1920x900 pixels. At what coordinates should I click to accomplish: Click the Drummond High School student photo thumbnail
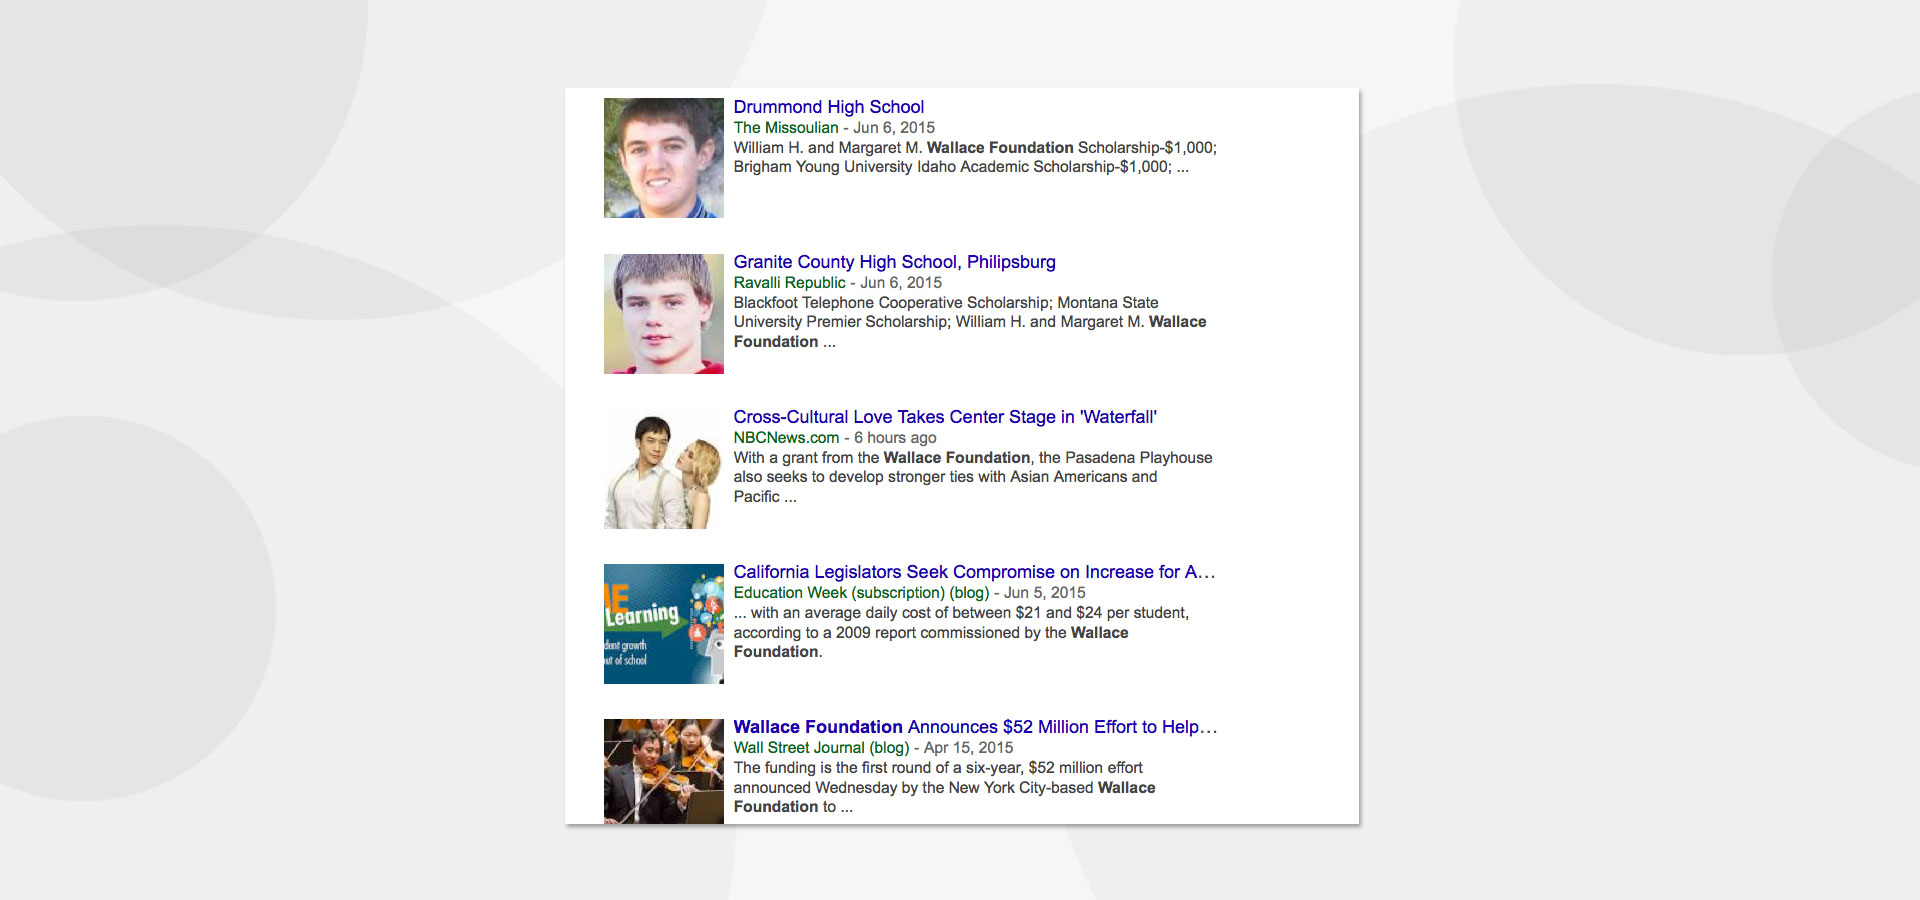point(663,158)
